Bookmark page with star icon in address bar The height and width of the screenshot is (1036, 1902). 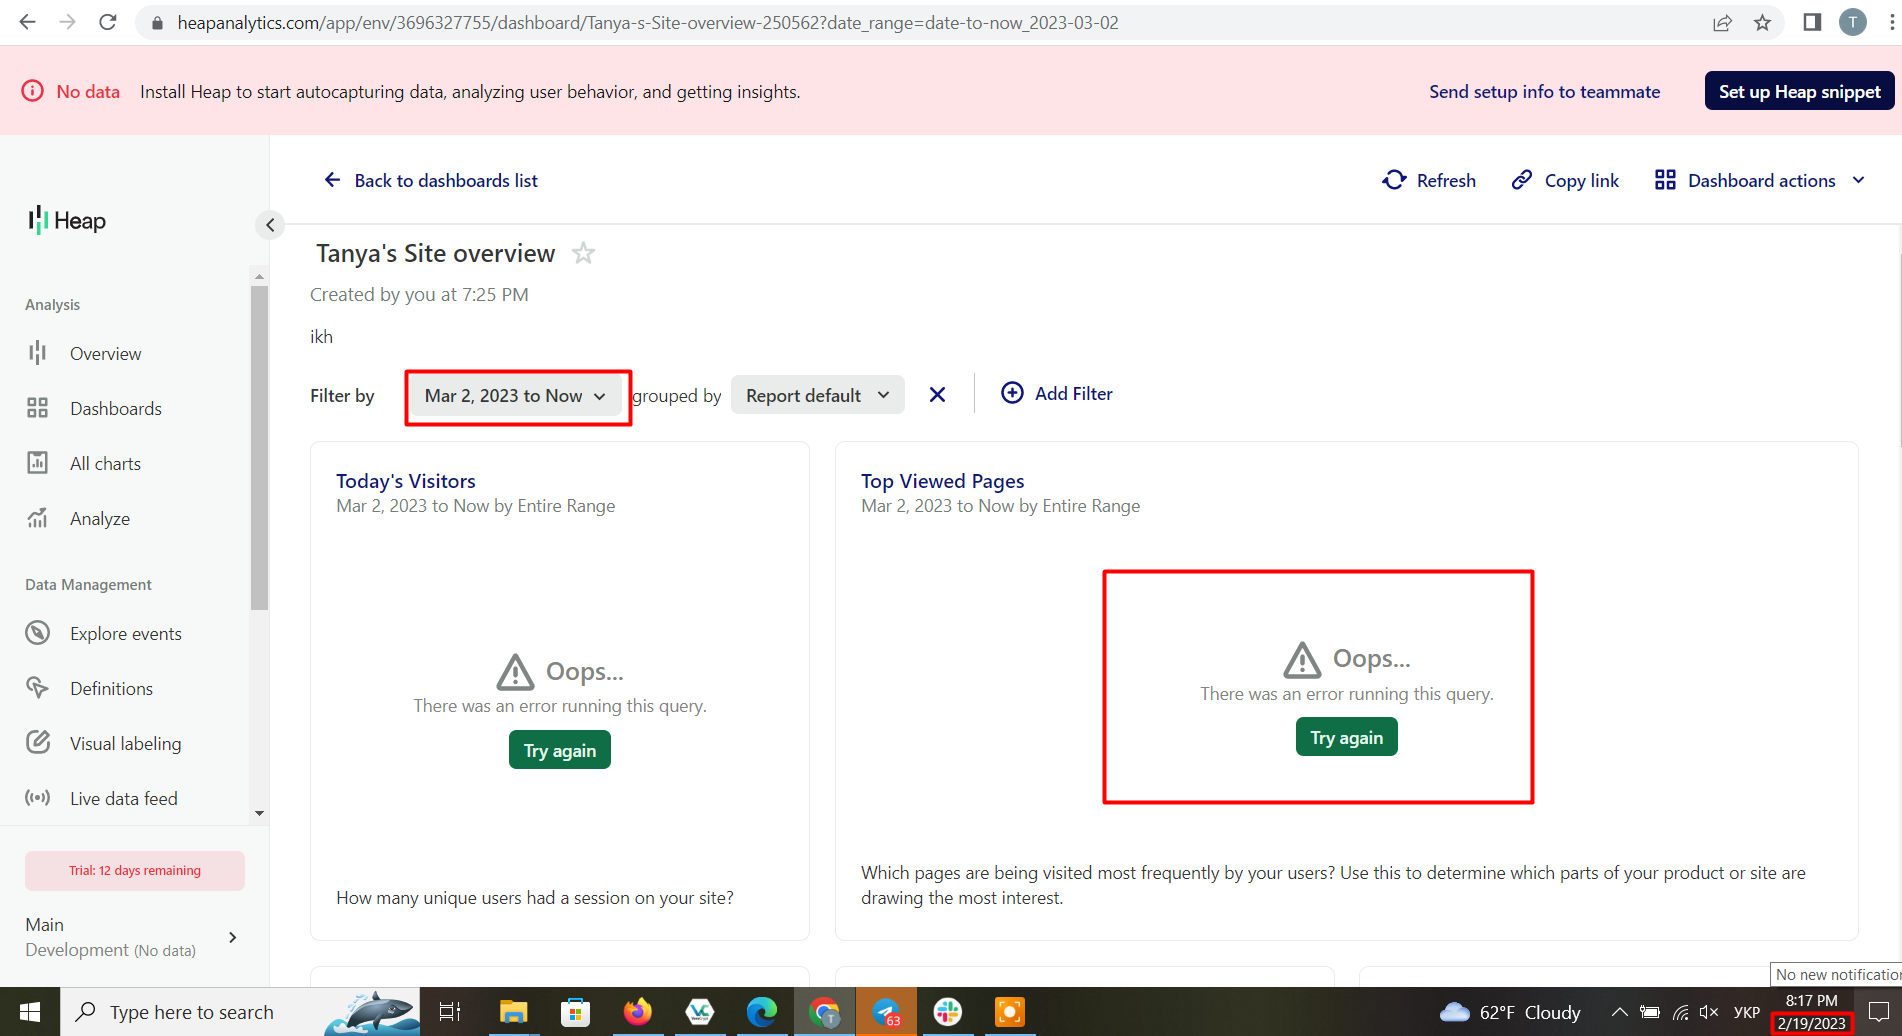coord(1762,23)
